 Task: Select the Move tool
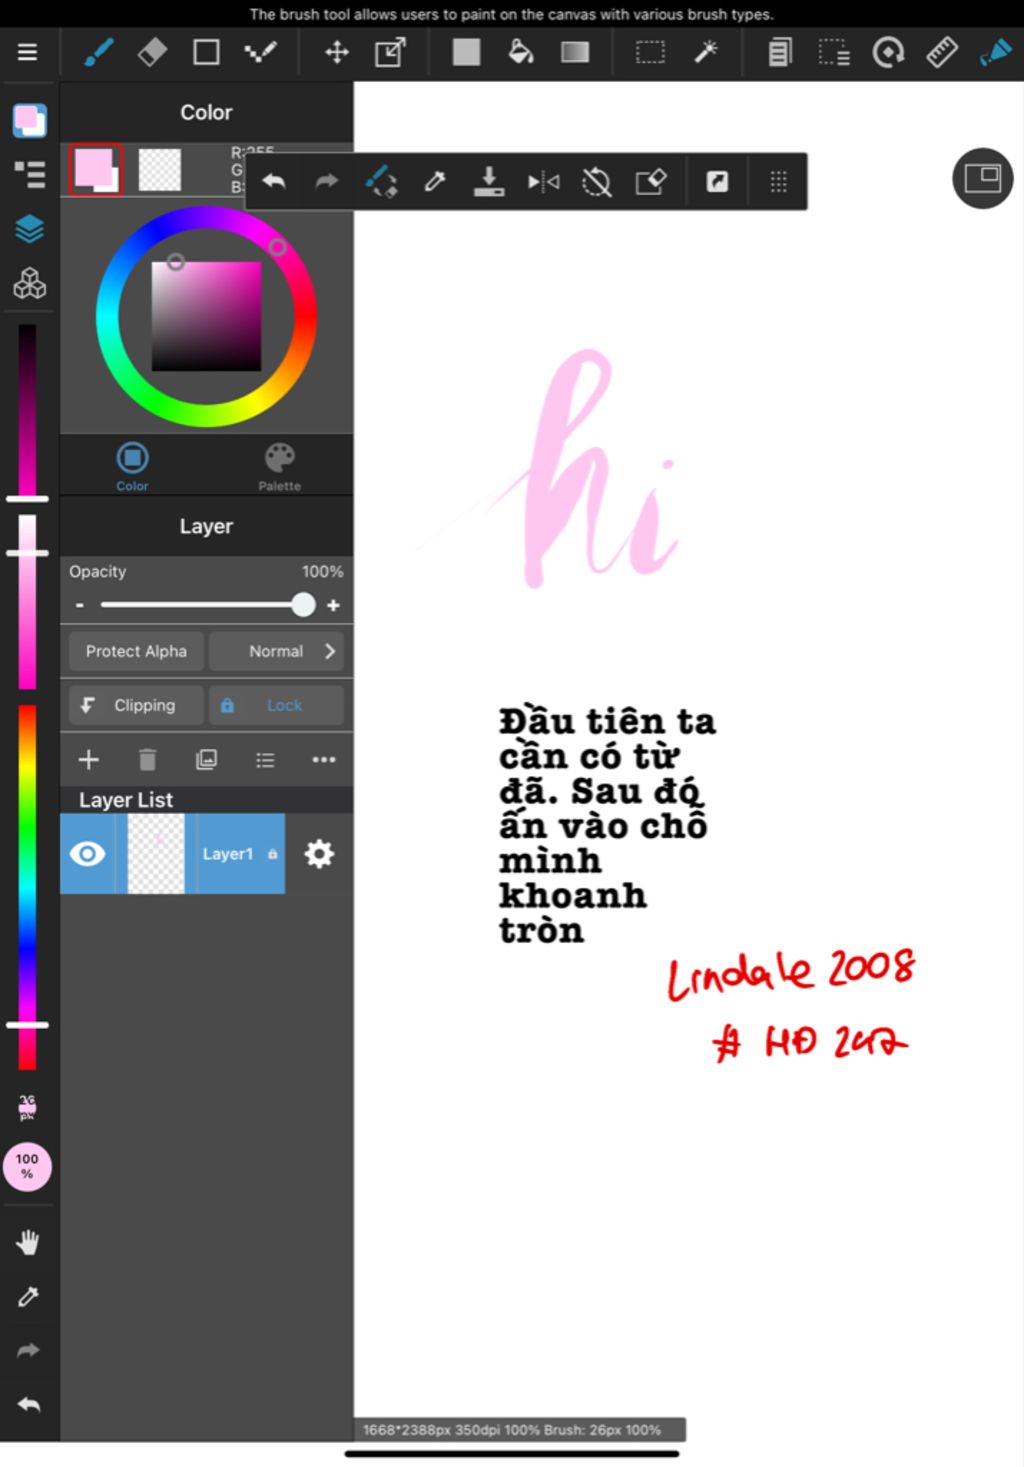tap(337, 52)
